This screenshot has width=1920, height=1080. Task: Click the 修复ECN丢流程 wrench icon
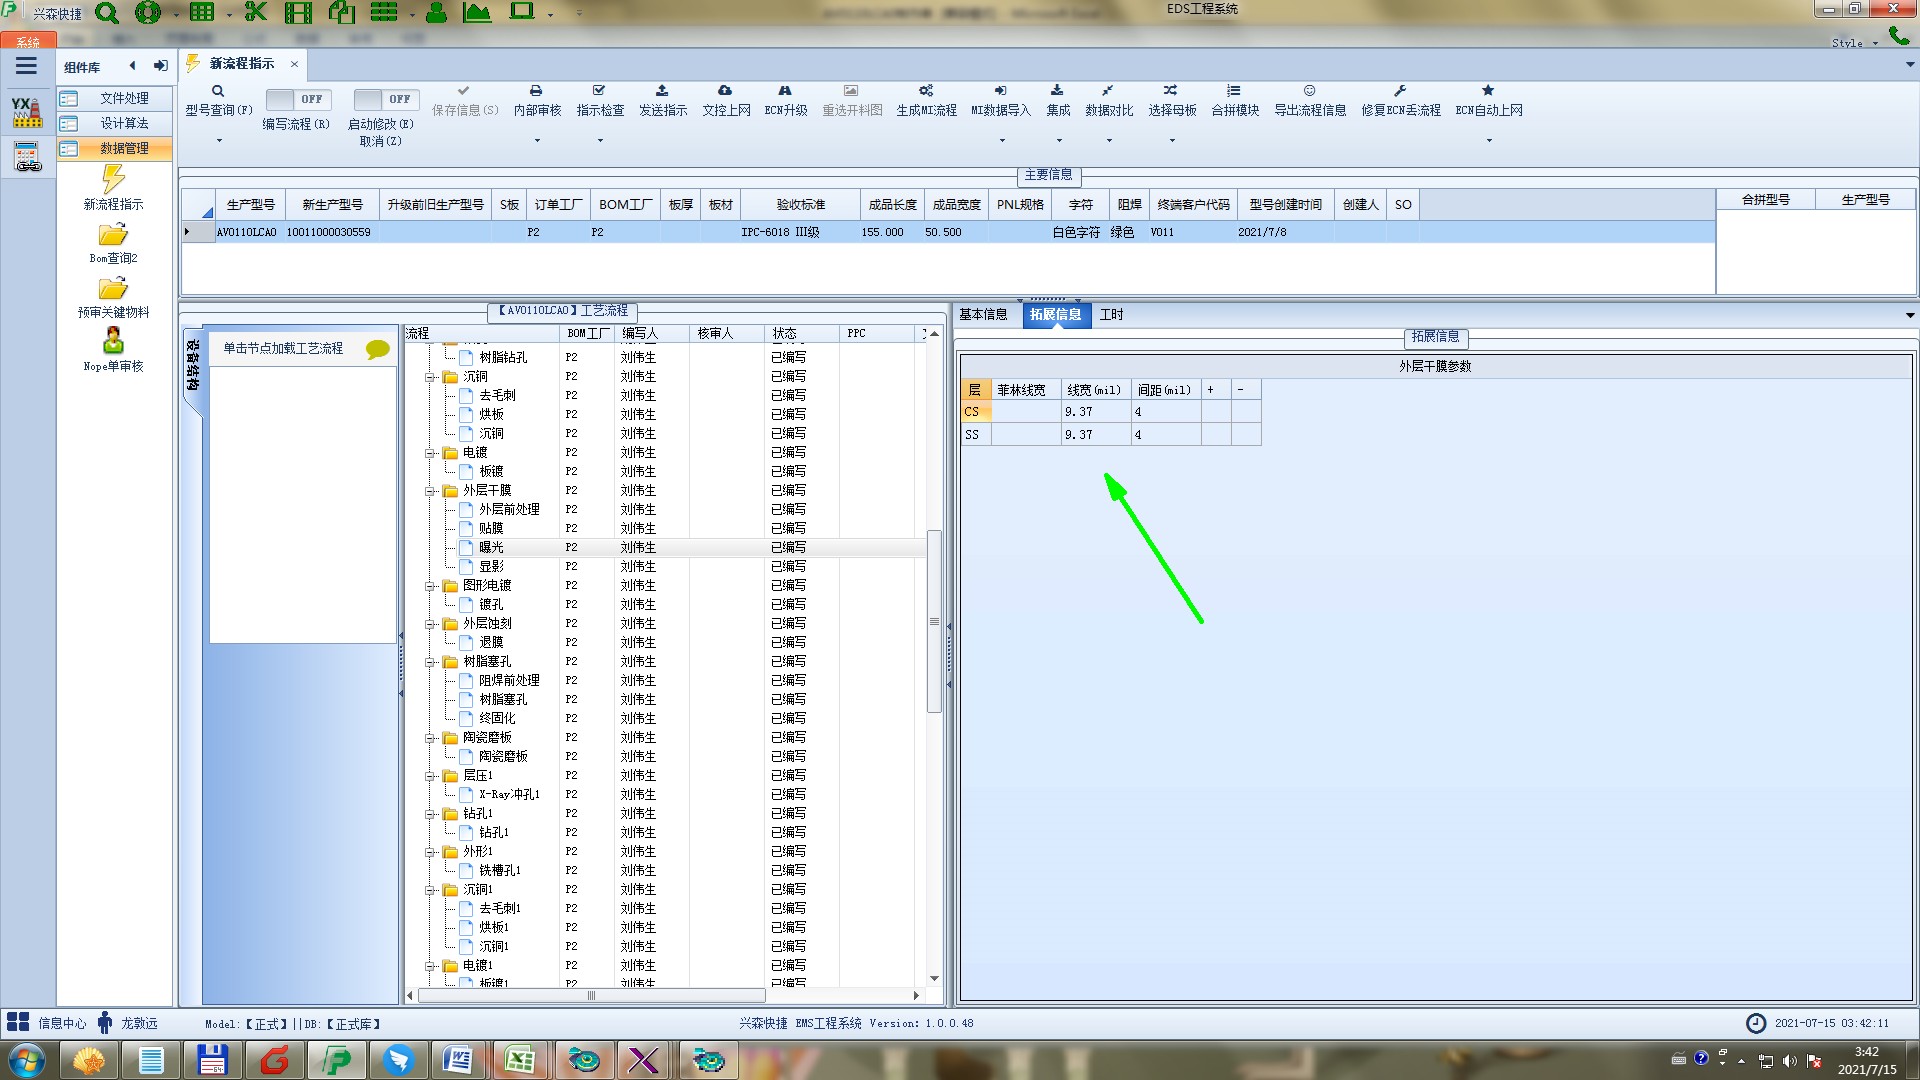1400,91
